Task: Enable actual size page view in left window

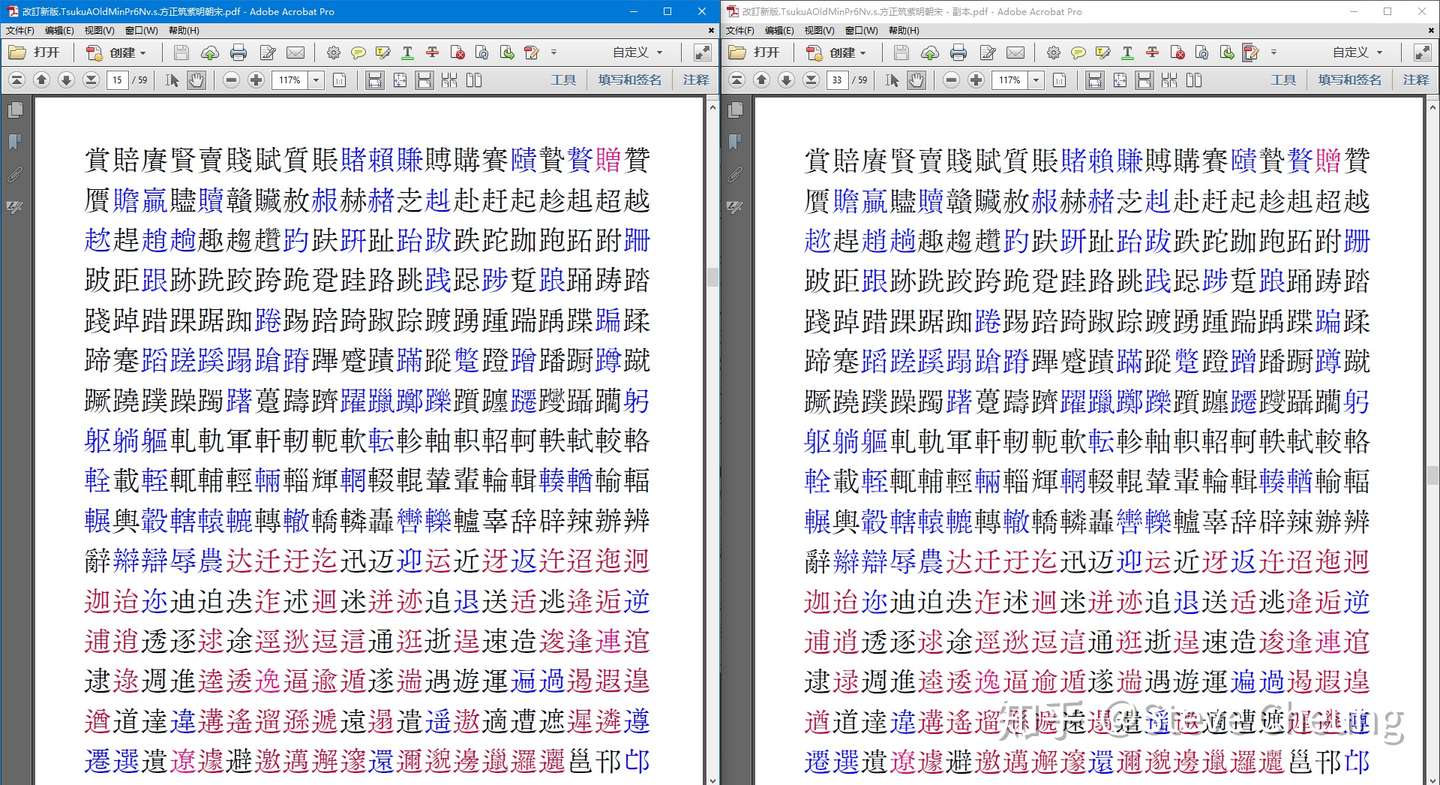Action: click(339, 80)
